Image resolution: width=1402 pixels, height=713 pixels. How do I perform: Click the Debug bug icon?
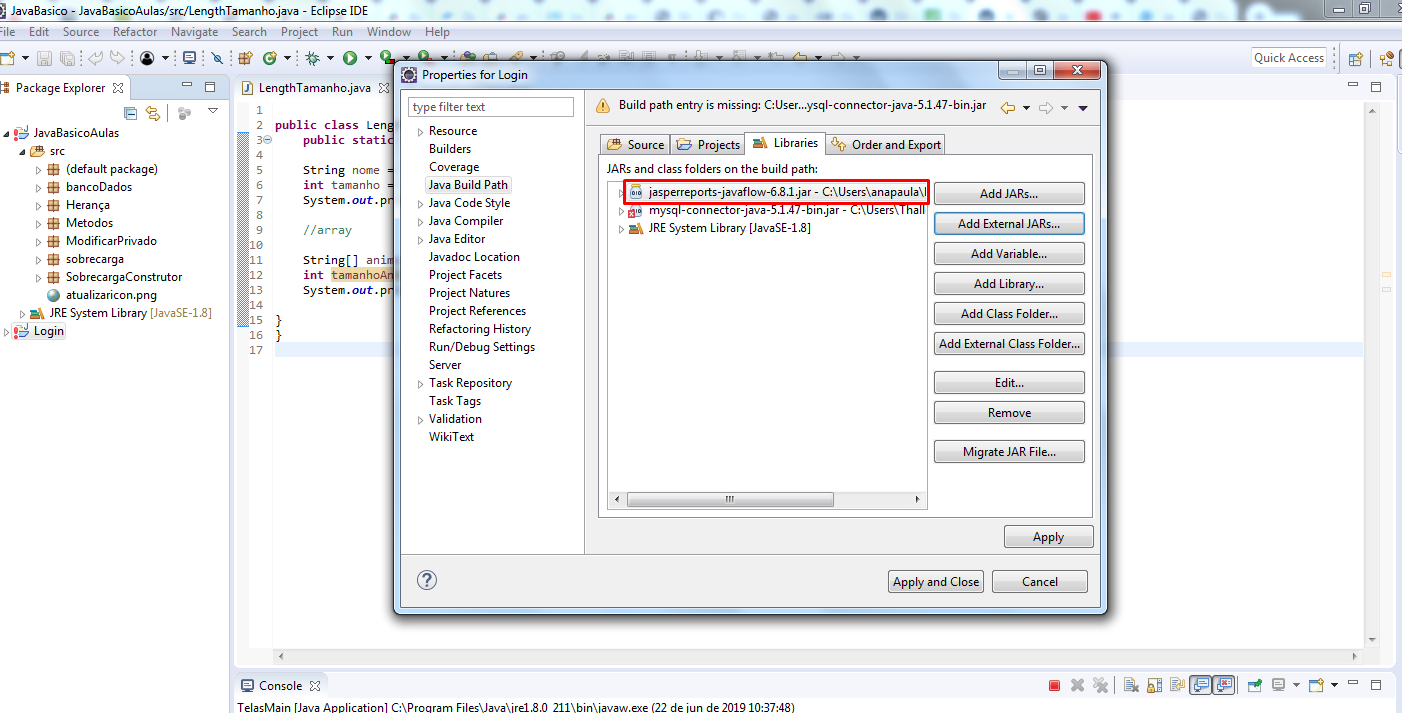(x=312, y=59)
